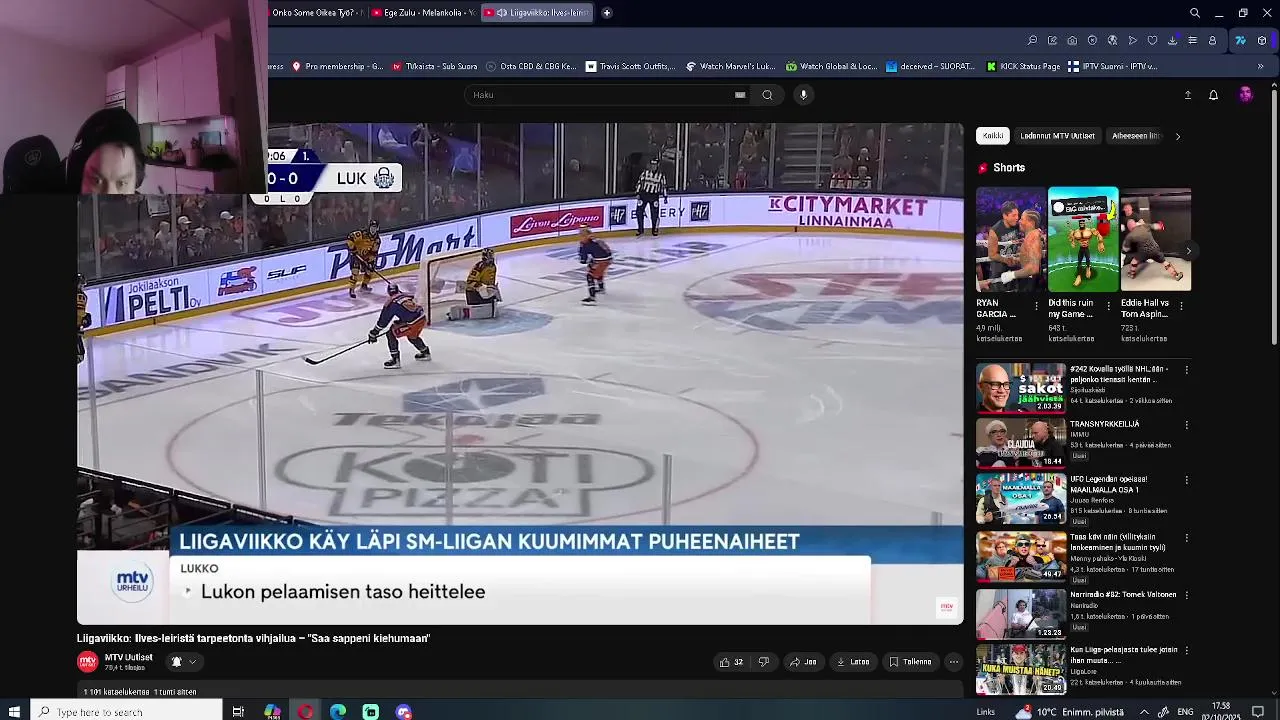The height and width of the screenshot is (720, 1280).
Task: Expand hidden bookmarks with the double chevron
Action: pos(1260,67)
